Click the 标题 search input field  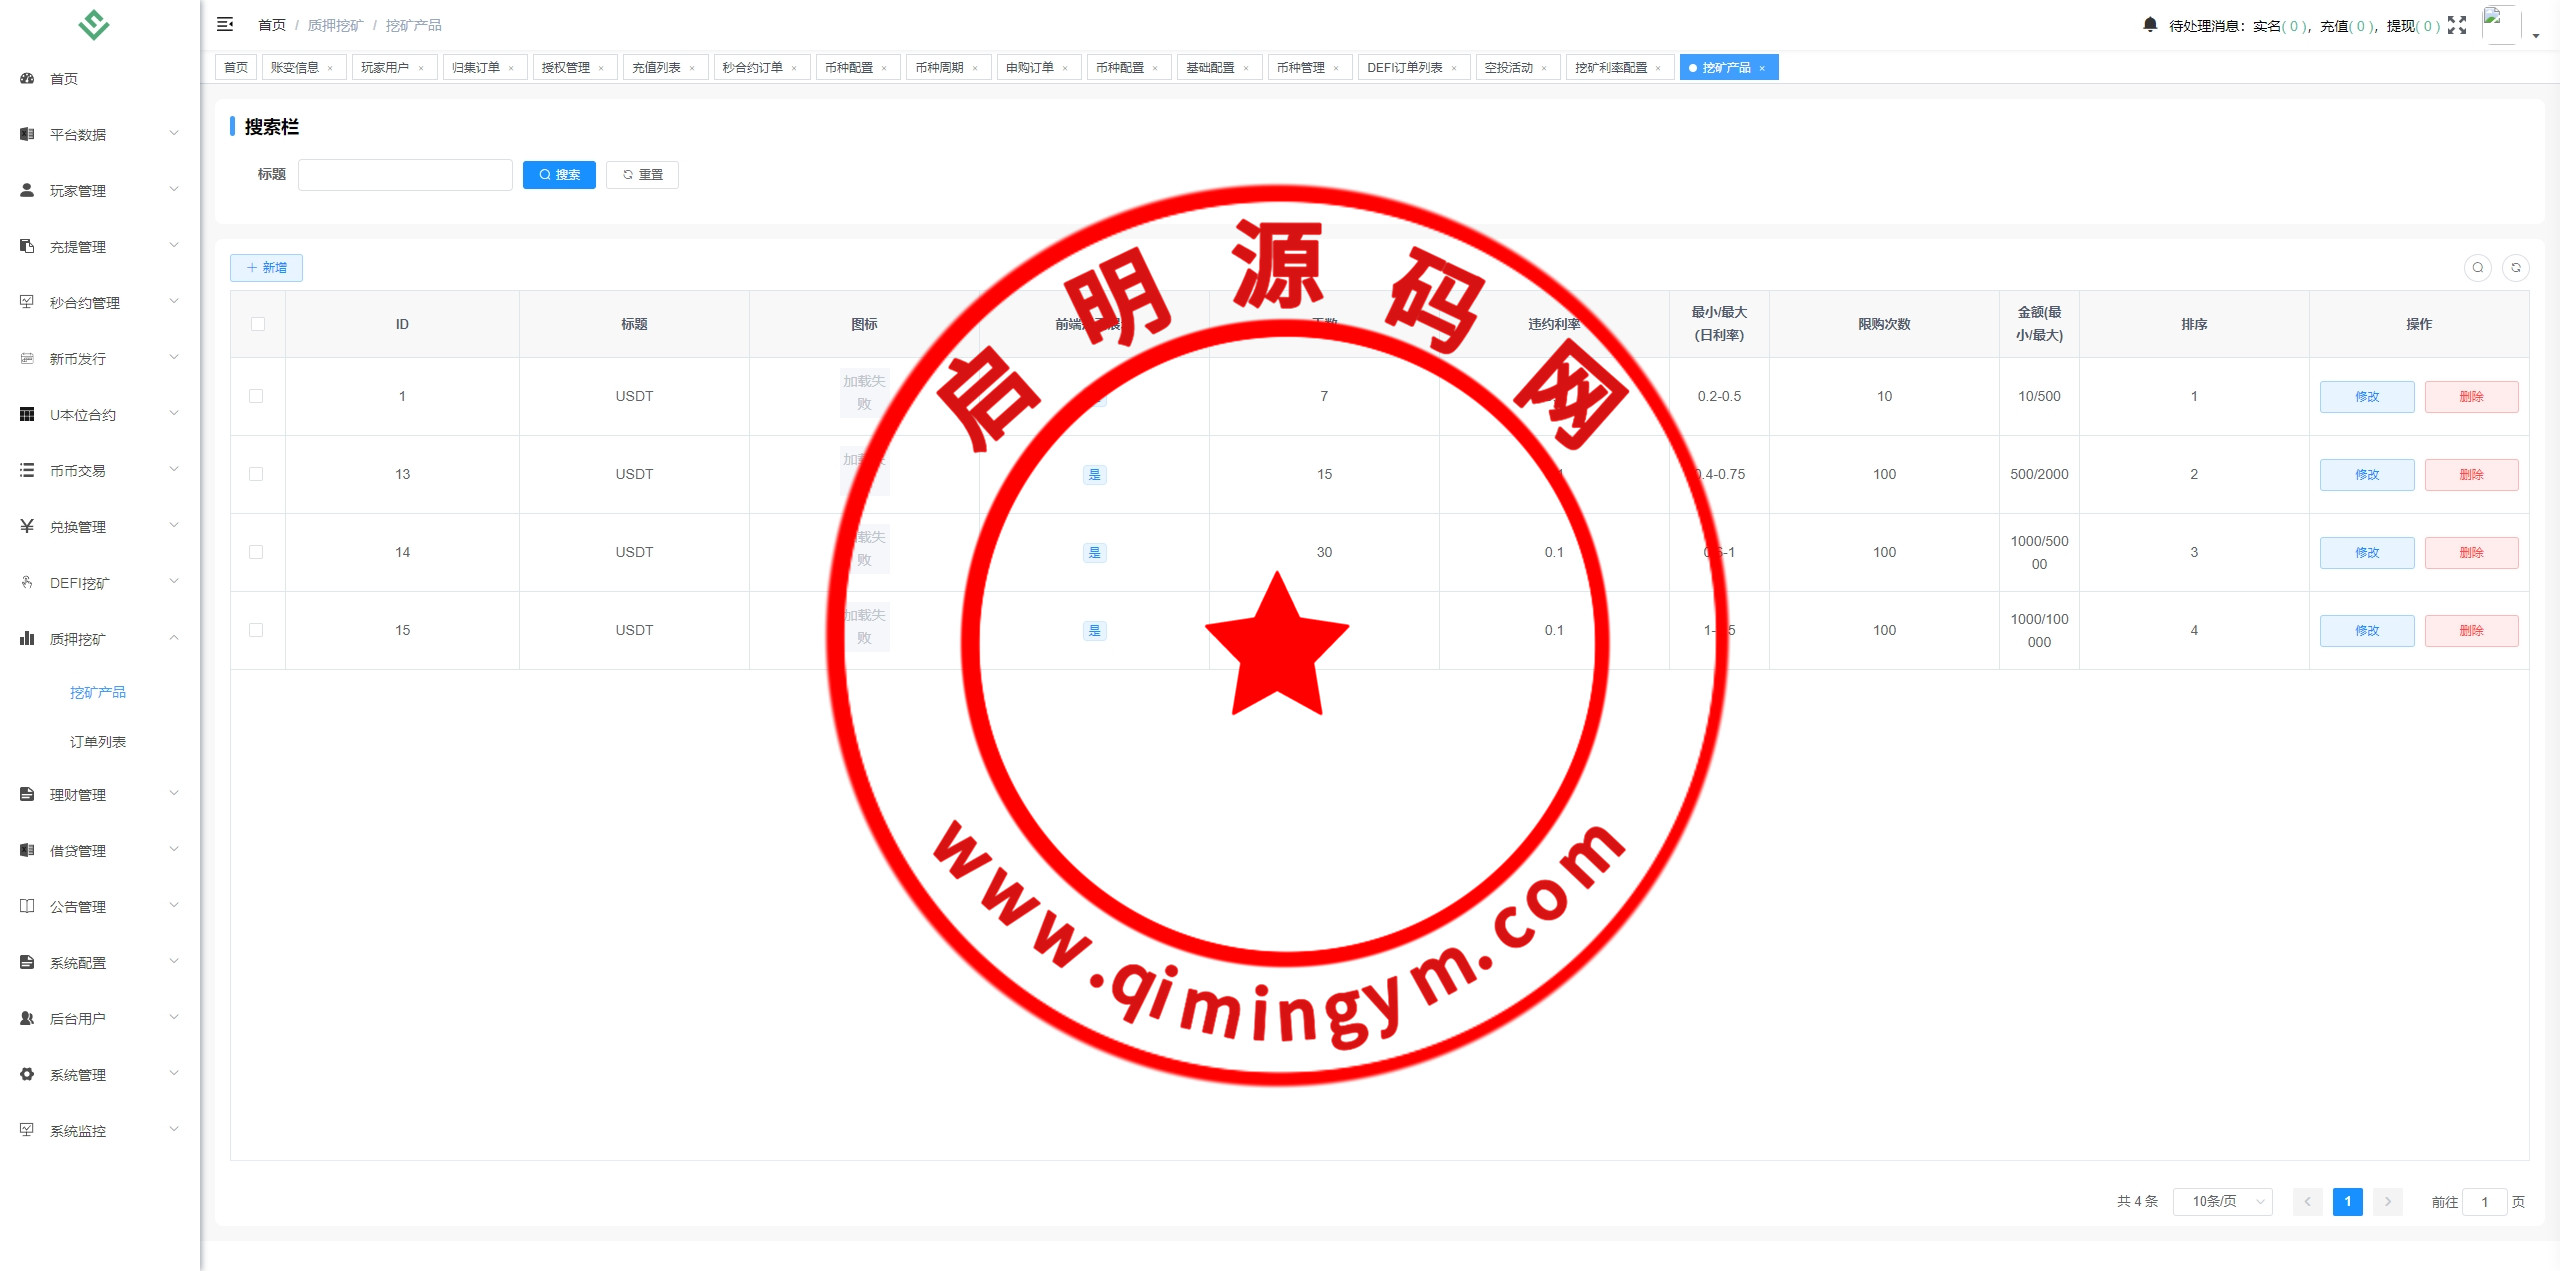pos(405,175)
